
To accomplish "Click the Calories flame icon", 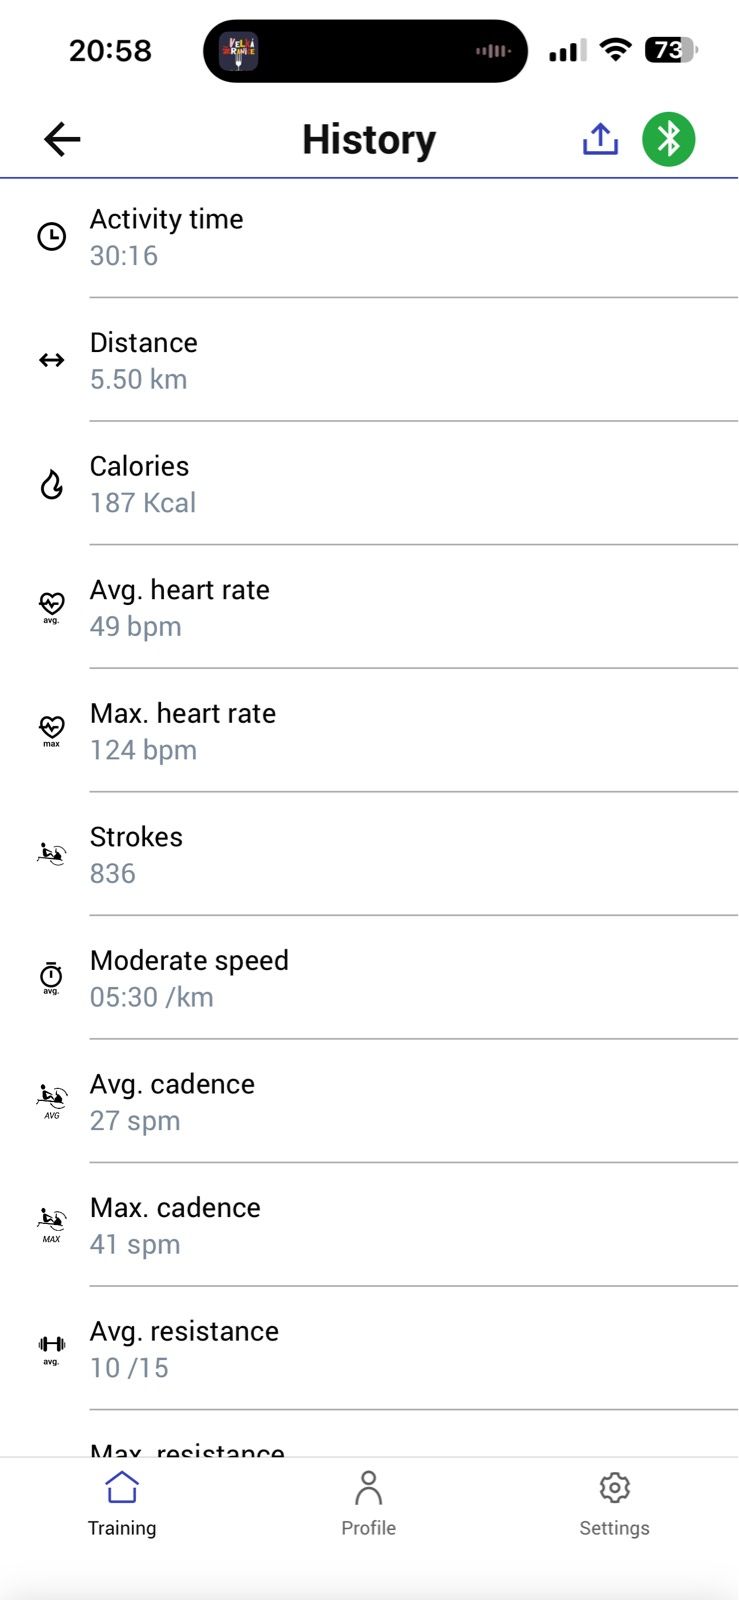I will click(x=52, y=485).
